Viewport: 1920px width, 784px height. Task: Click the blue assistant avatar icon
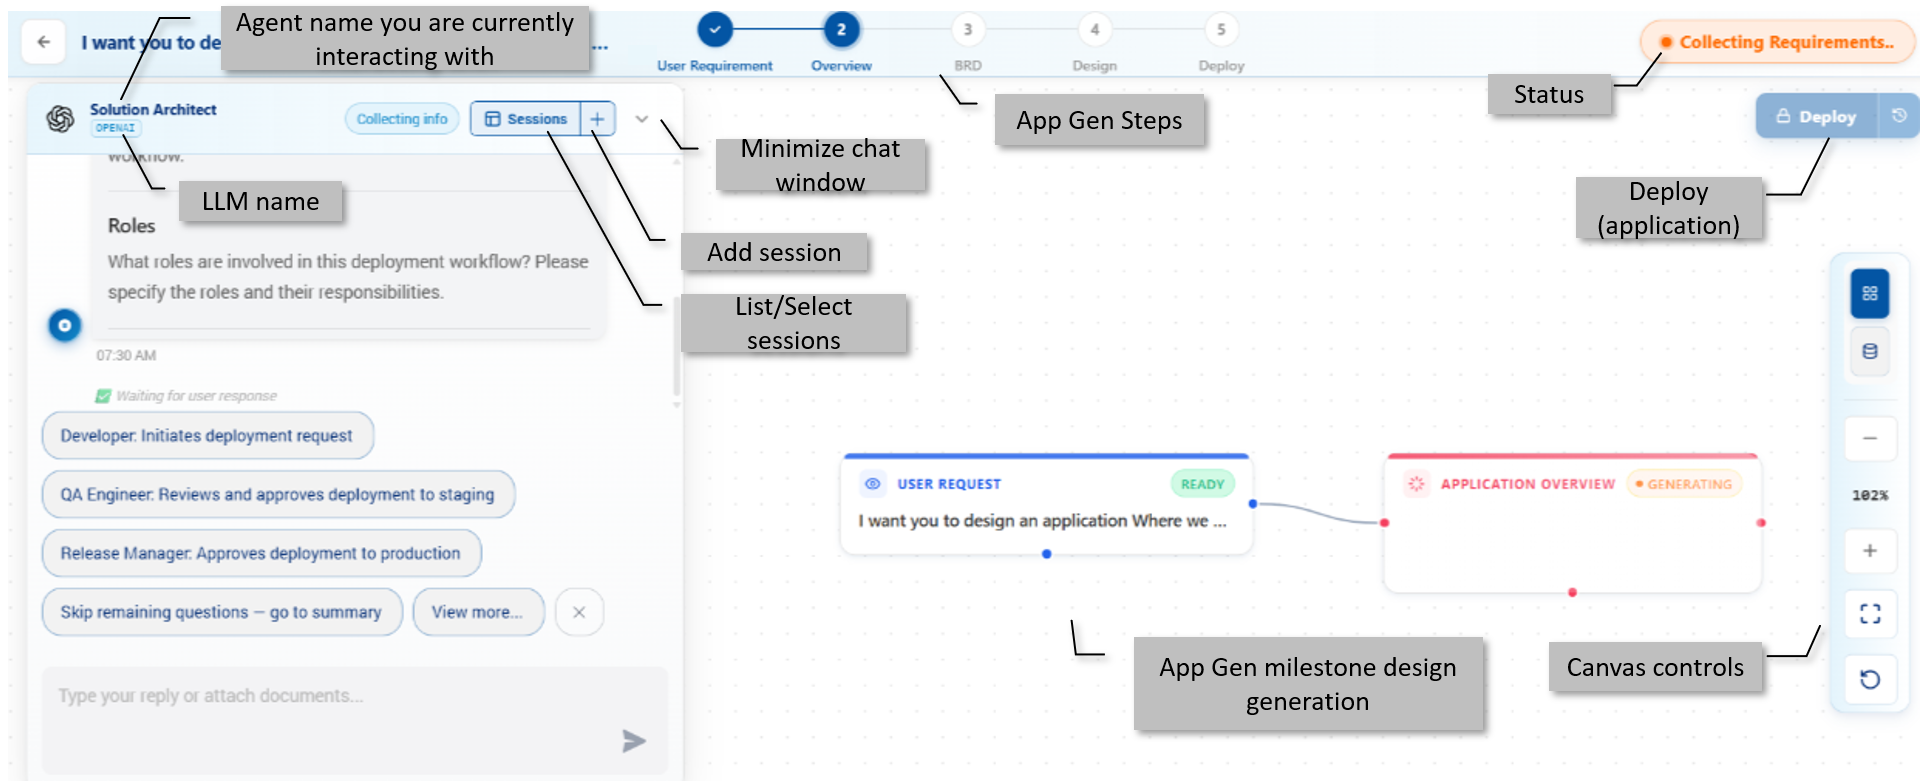(65, 325)
